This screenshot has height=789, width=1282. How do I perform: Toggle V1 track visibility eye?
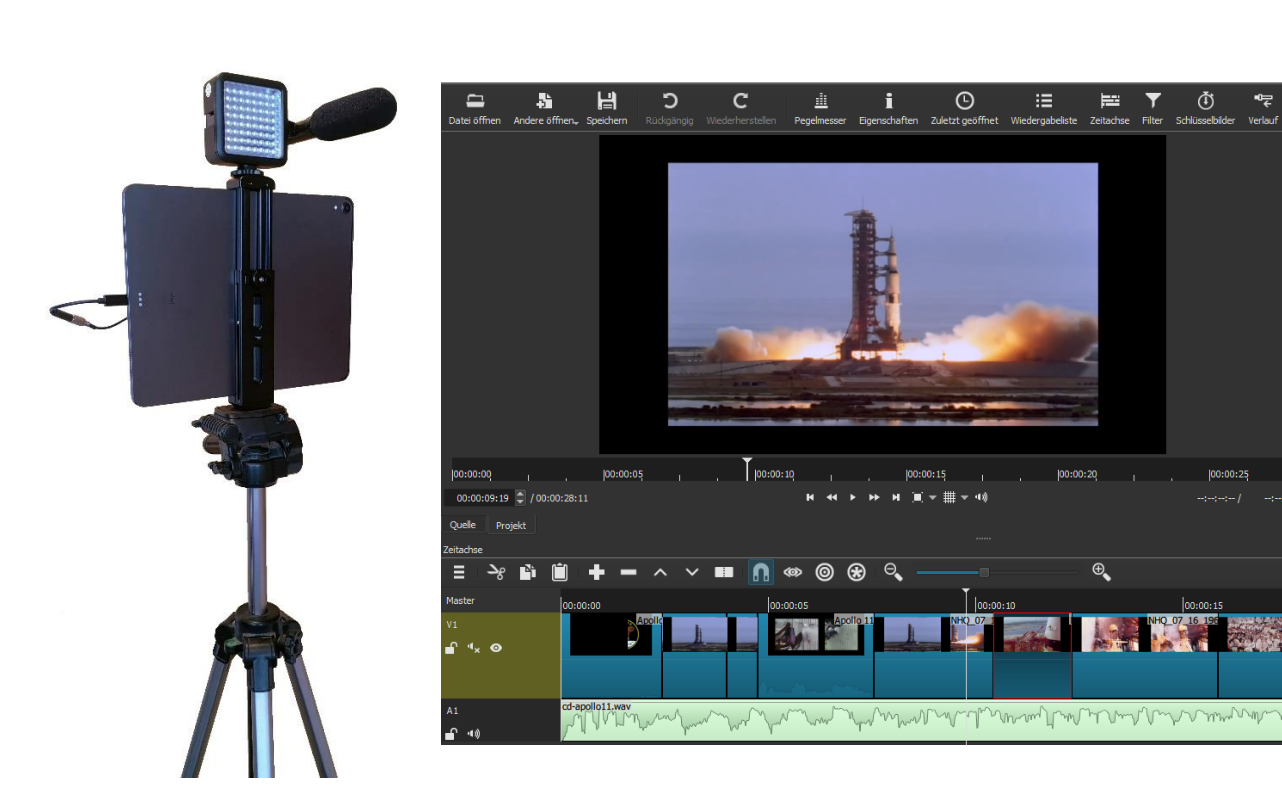click(496, 648)
